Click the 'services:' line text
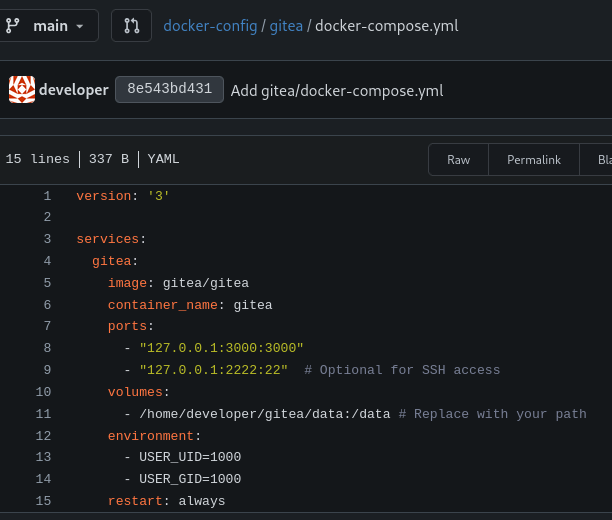612x520 pixels. point(111,239)
